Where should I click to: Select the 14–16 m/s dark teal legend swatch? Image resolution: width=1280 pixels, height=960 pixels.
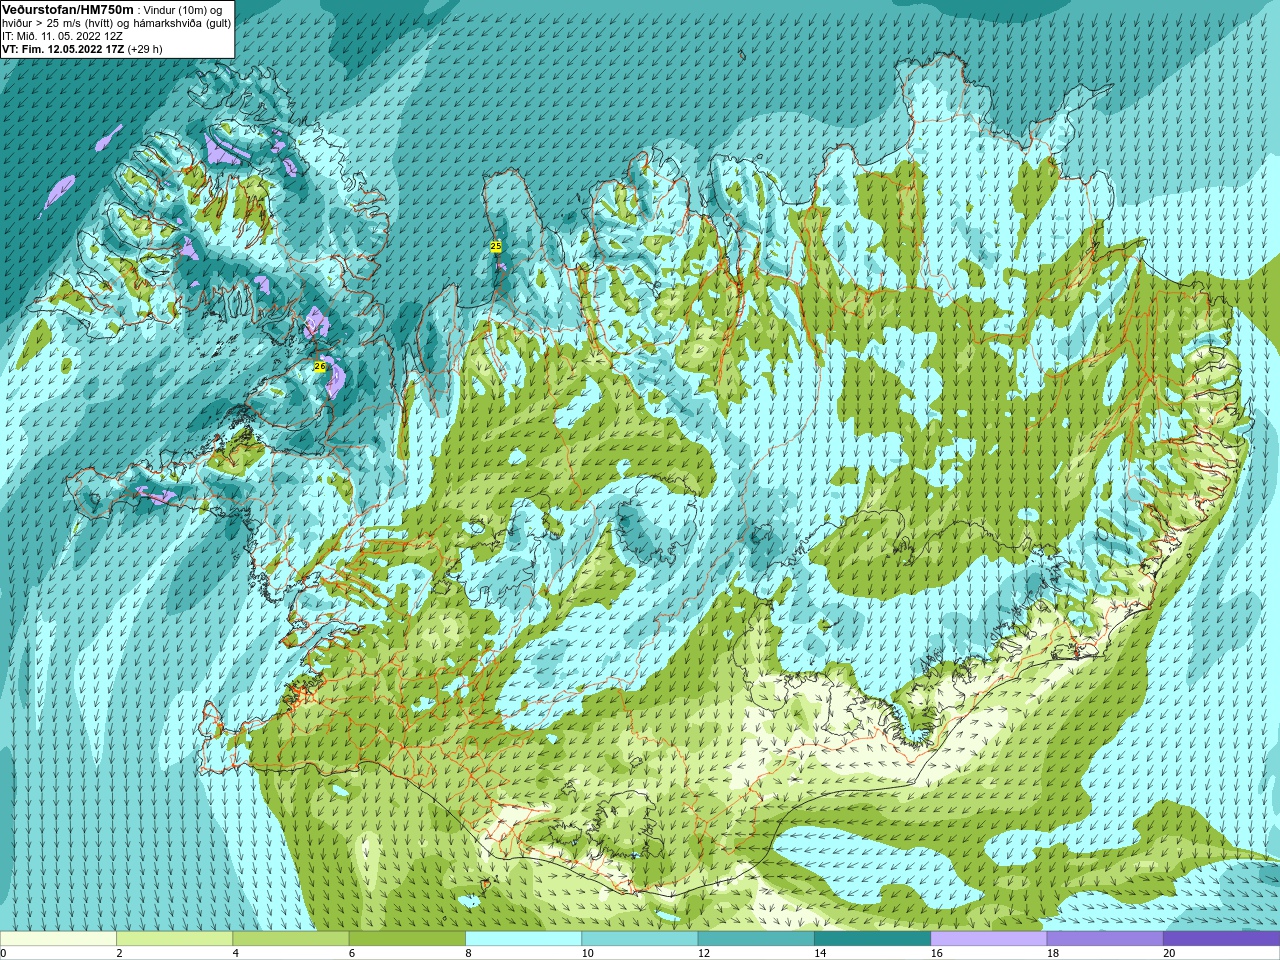(x=872, y=939)
